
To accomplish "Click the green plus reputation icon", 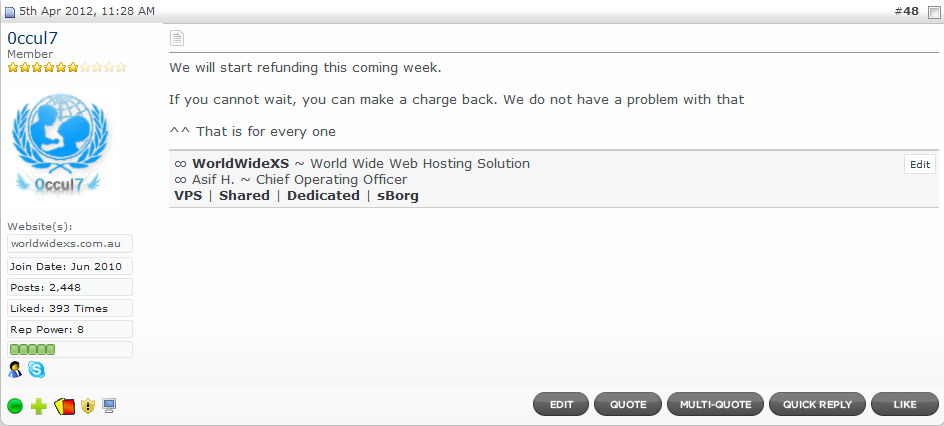I will point(39,406).
